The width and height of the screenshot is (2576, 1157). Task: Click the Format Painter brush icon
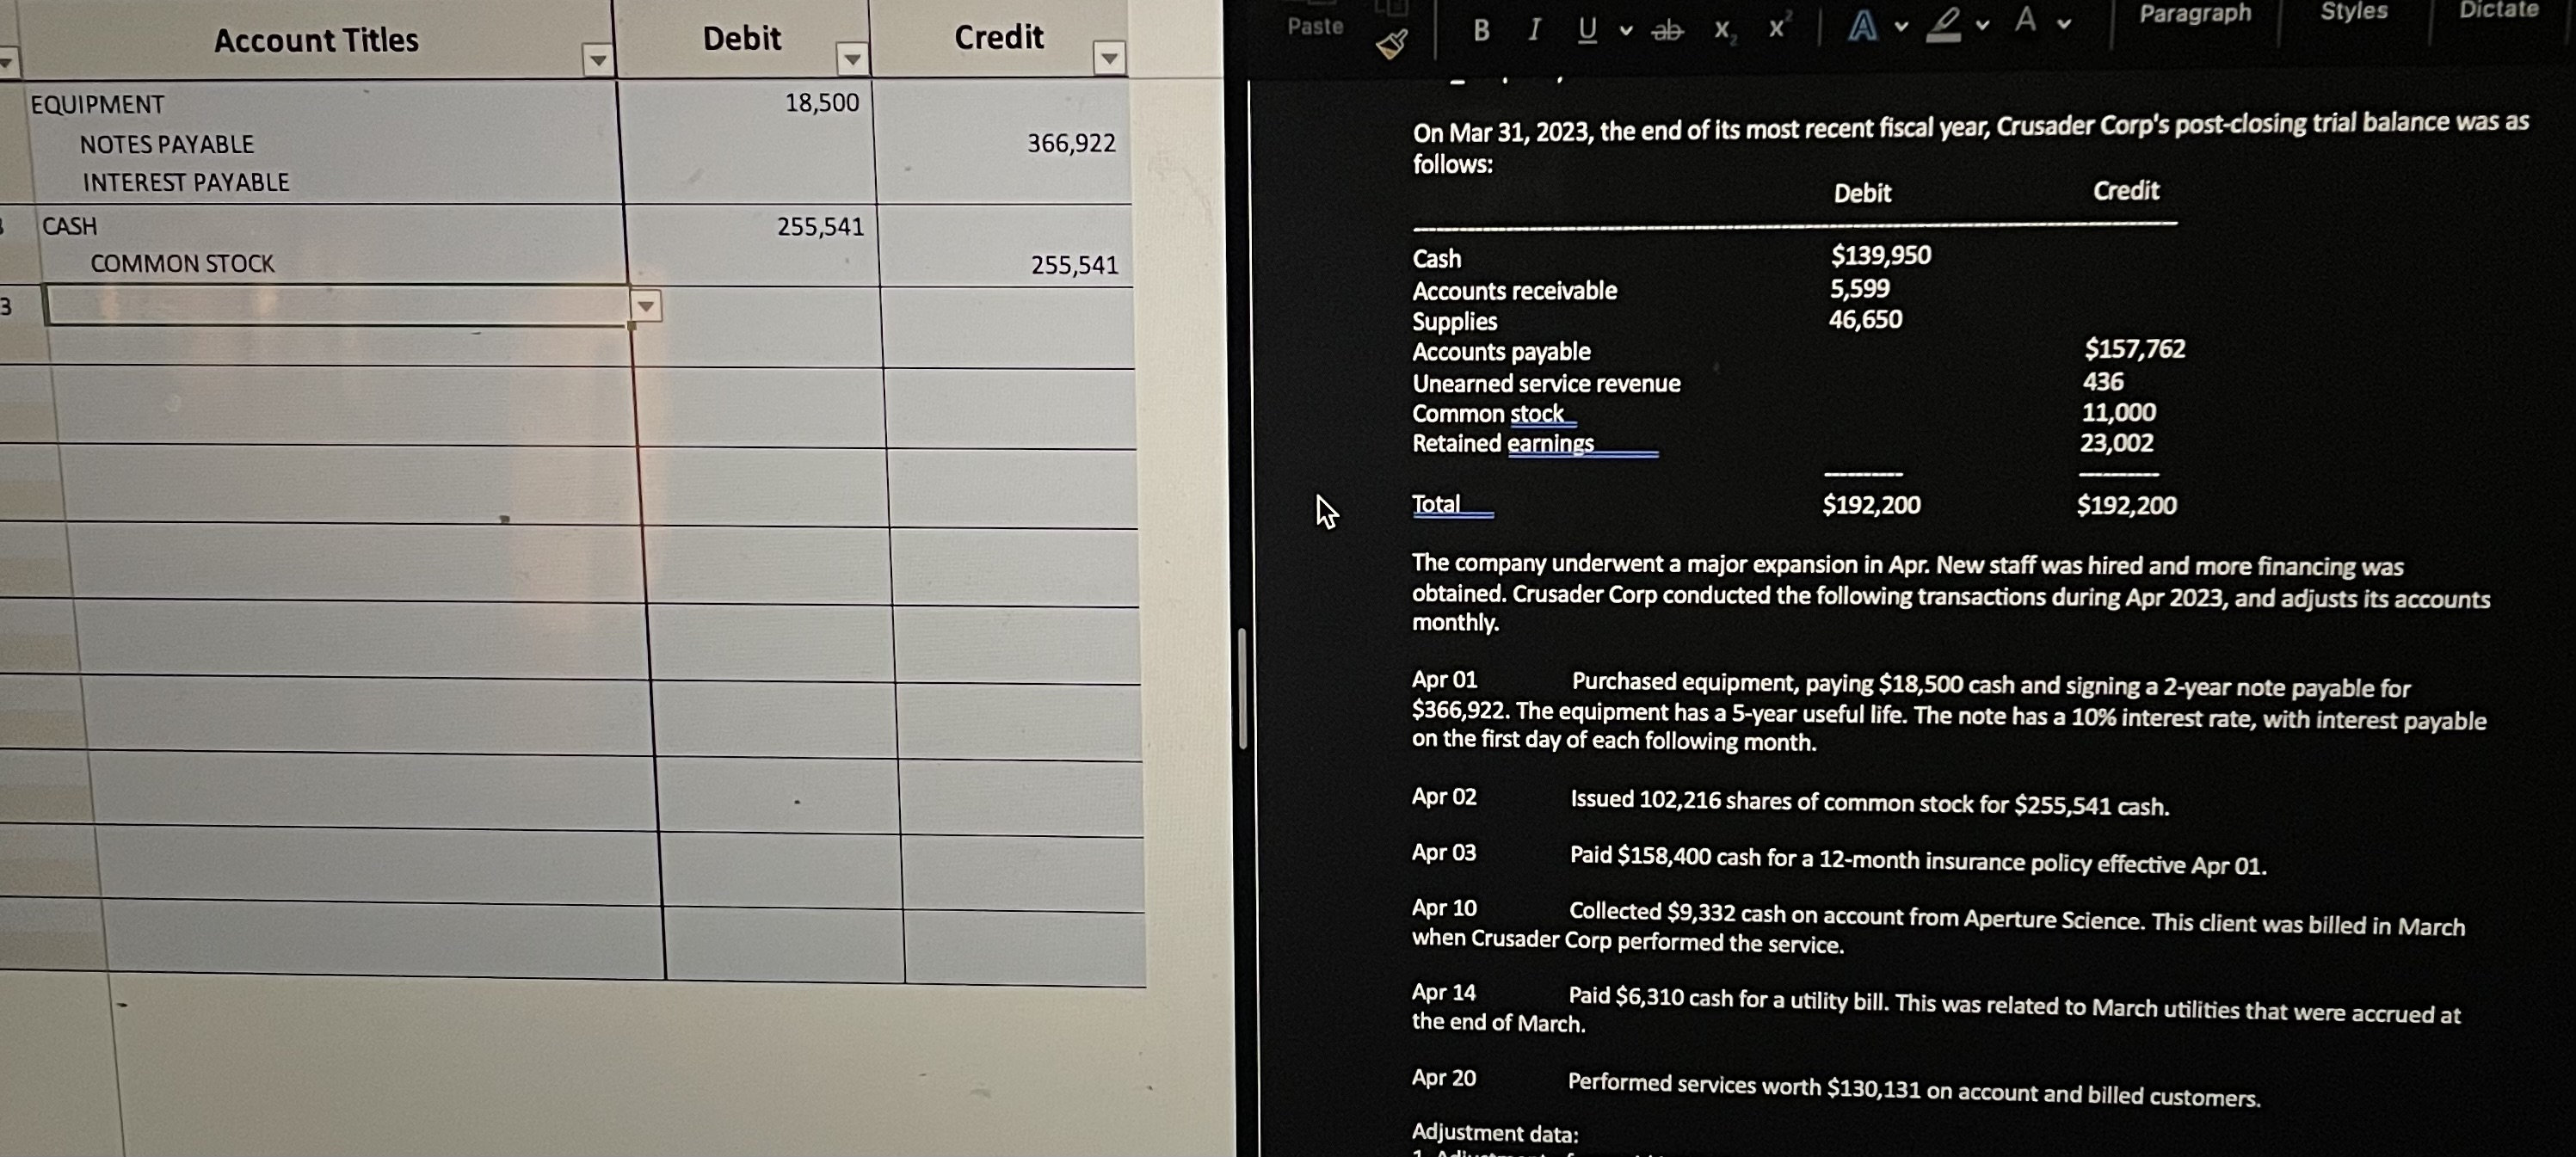click(1391, 44)
